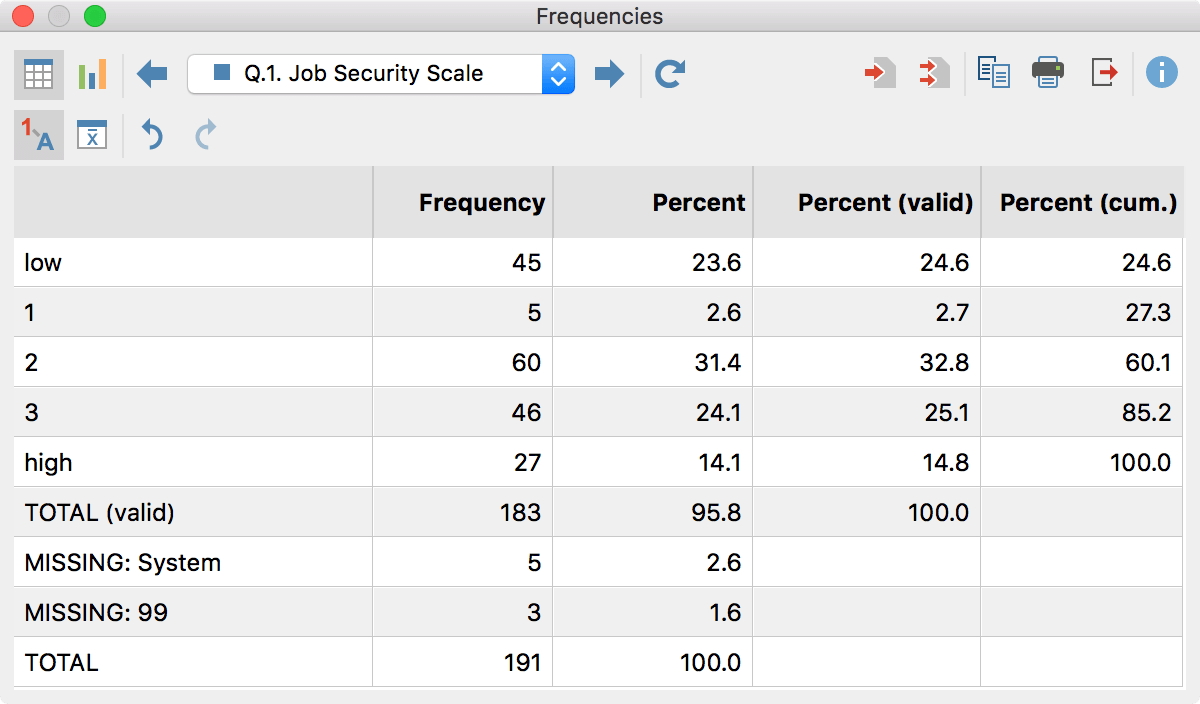1200x704 pixels.
Task: Click the Percent (cum.) column header
Action: (1082, 203)
